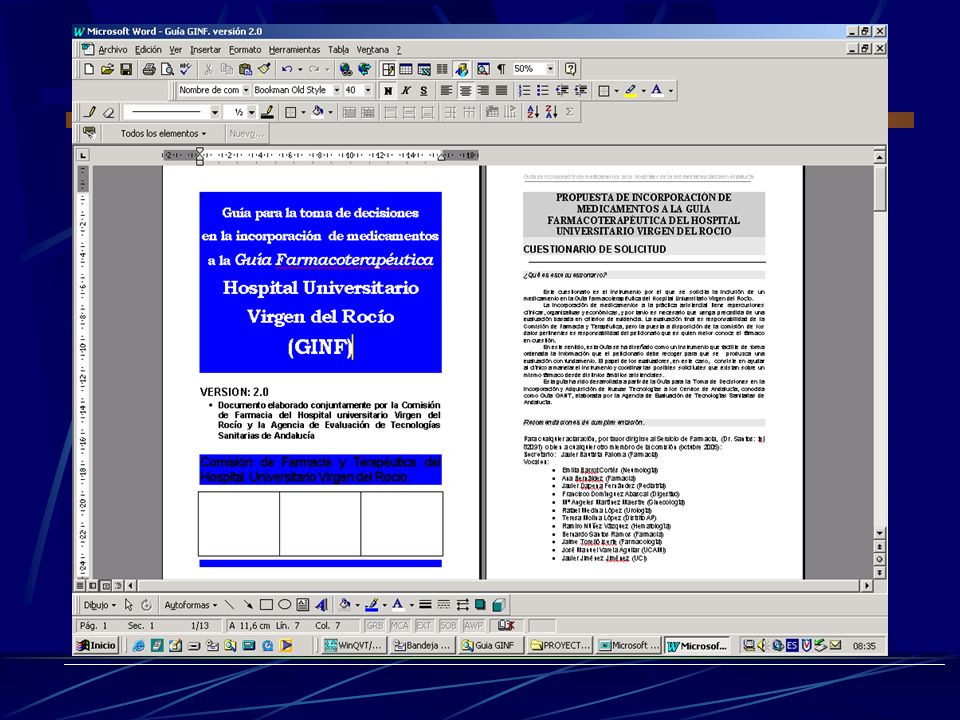960x720 pixels.
Task: Run the spelling and grammar check
Action: coord(185,69)
